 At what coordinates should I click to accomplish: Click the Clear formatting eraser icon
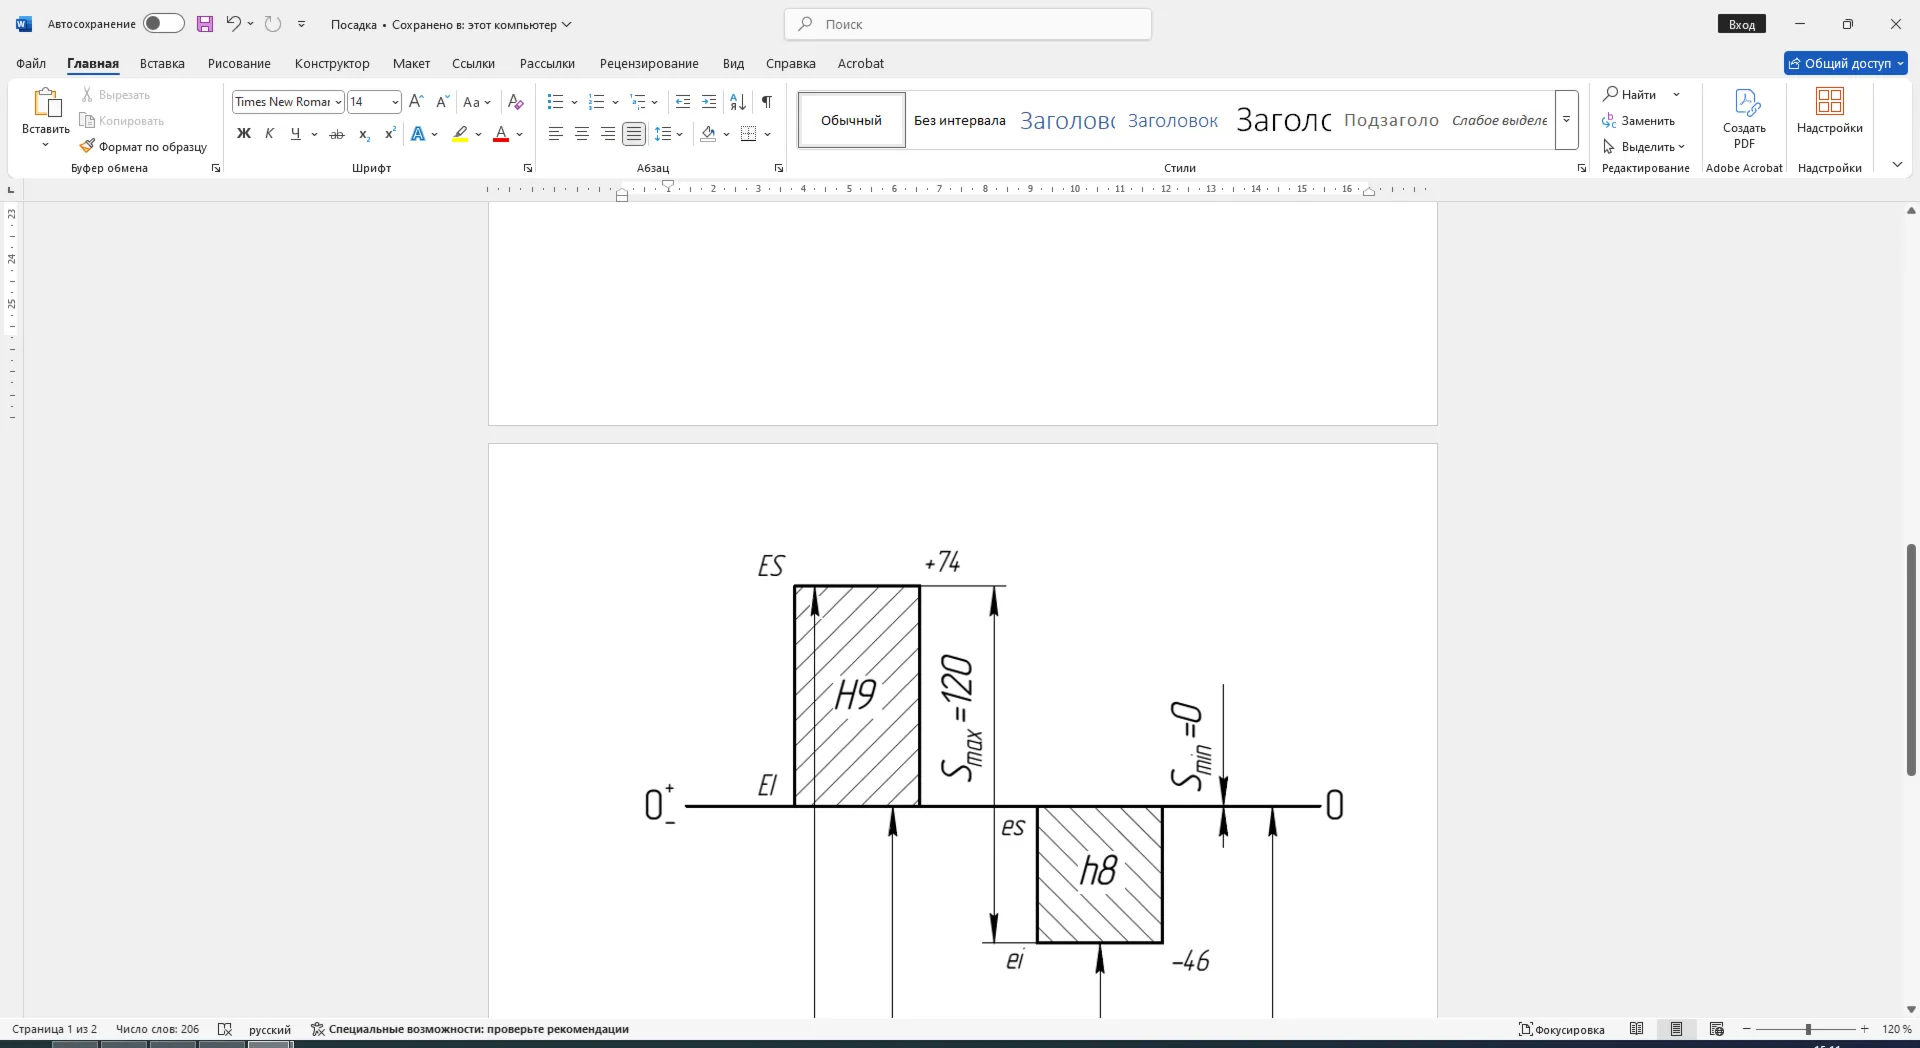[516, 102]
